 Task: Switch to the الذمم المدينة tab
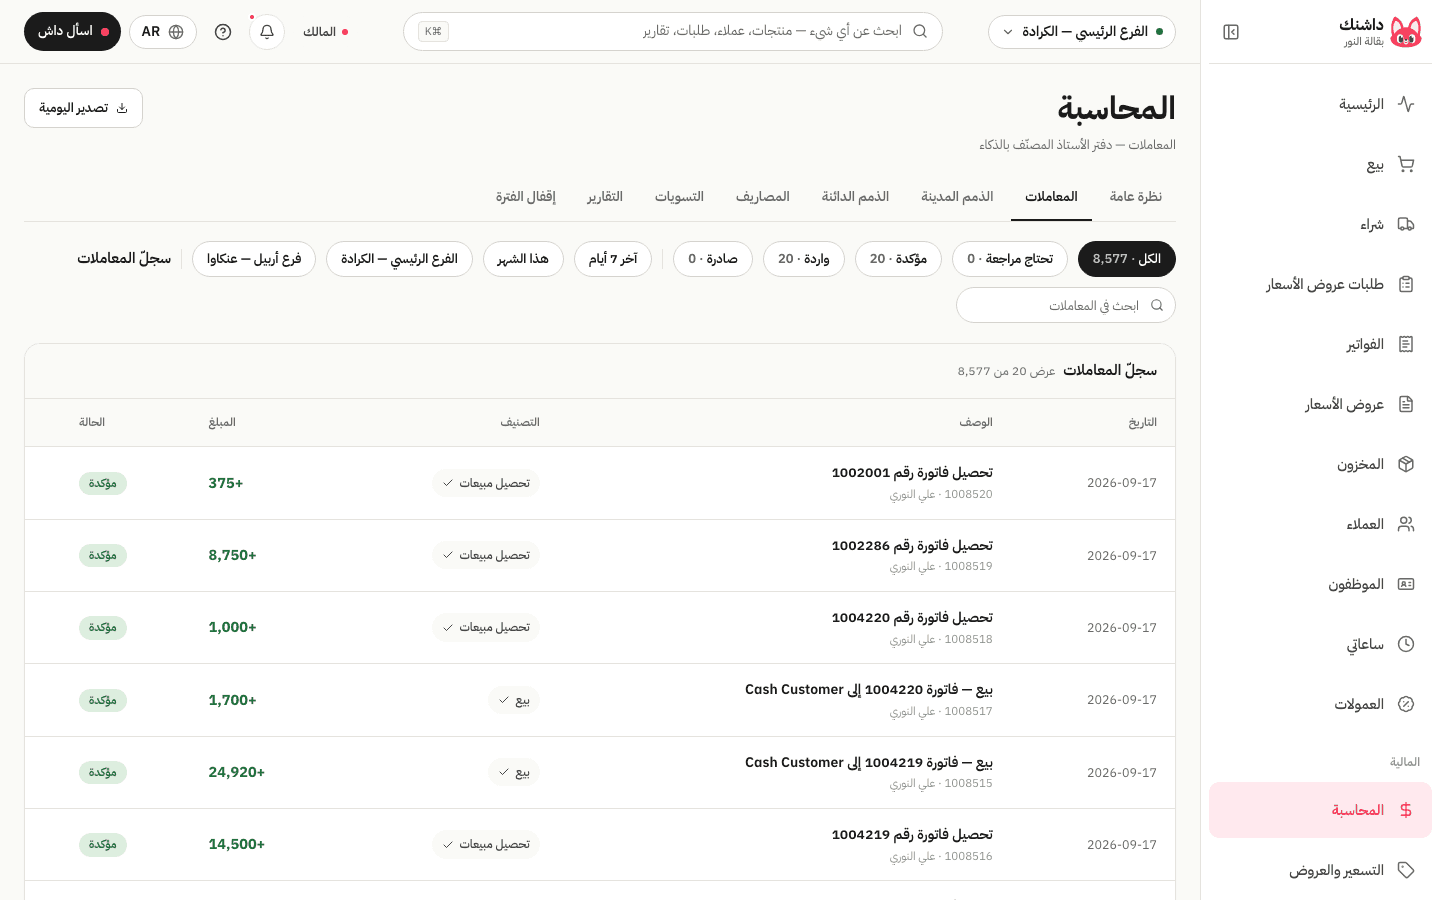coord(957,197)
